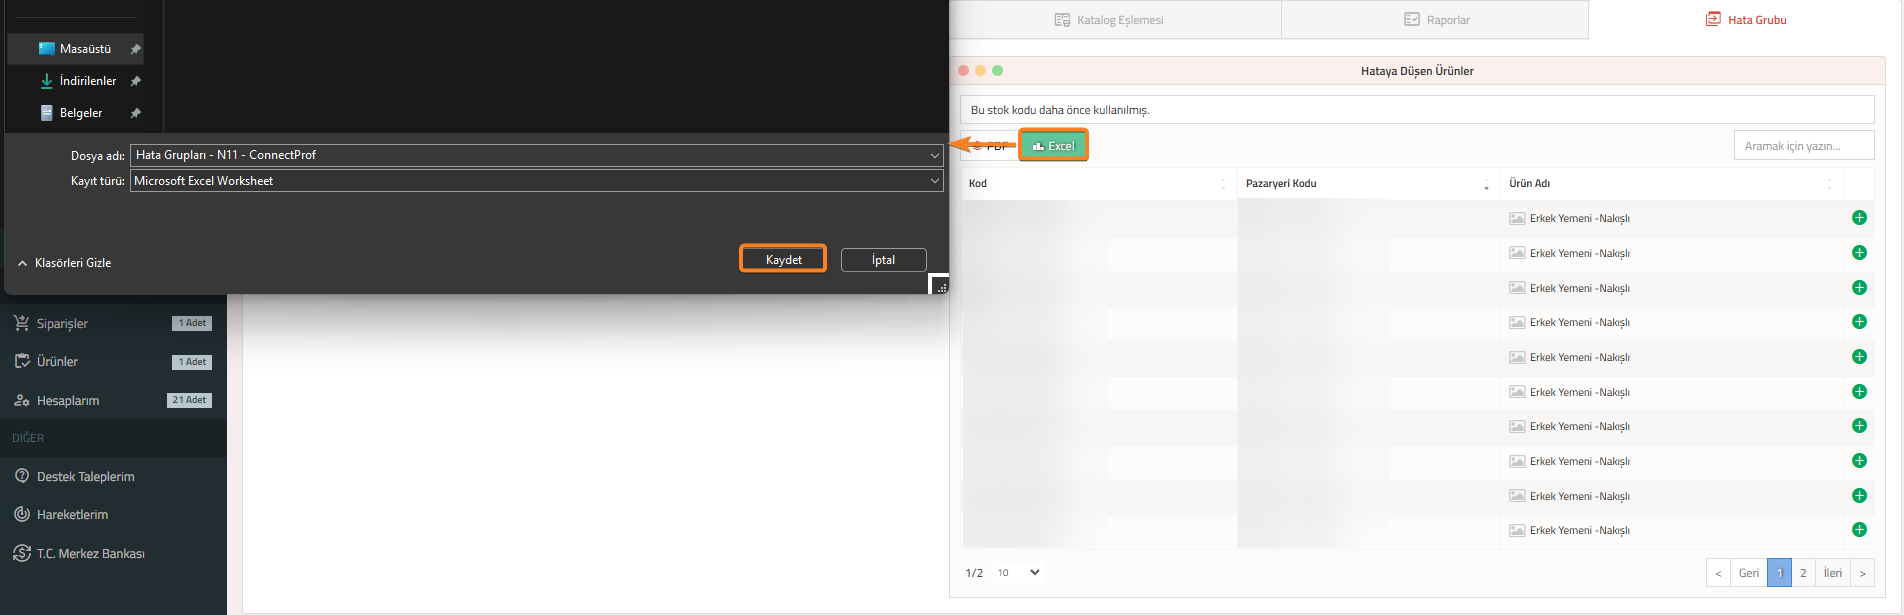Collapse folders with Klasörleri Gizle
Viewport: 1904px width, 615px height.
pos(65,263)
